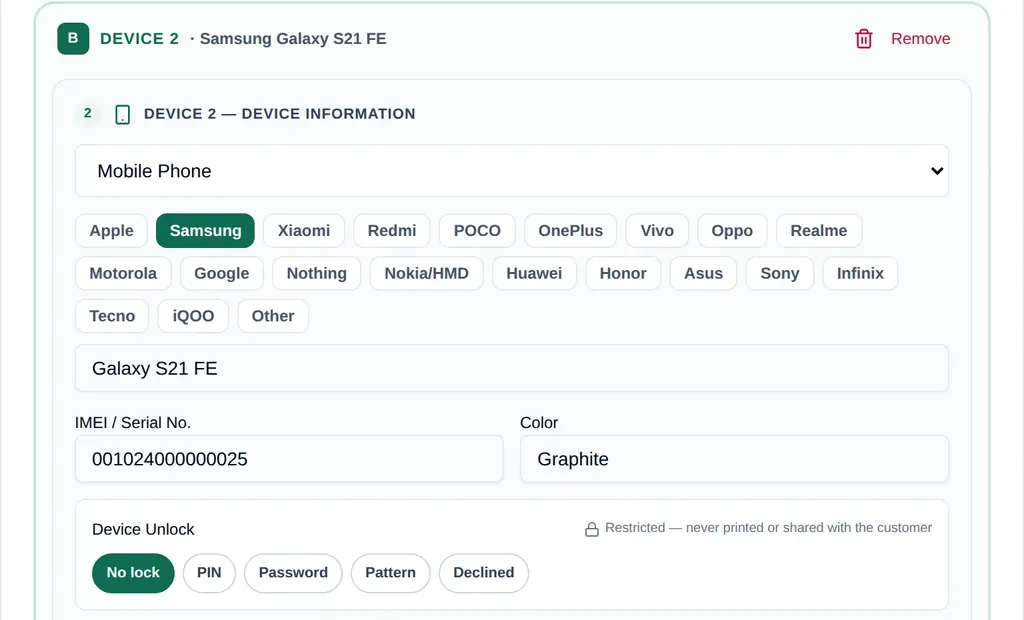The height and width of the screenshot is (620, 1024).
Task: Click the green B device badge
Action: (x=73, y=39)
